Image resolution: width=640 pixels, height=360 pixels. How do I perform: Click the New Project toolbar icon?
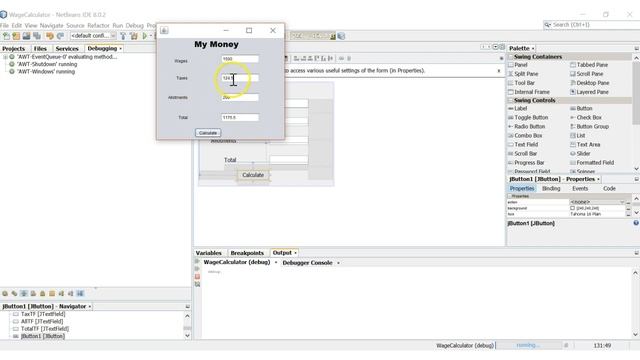[16, 36]
